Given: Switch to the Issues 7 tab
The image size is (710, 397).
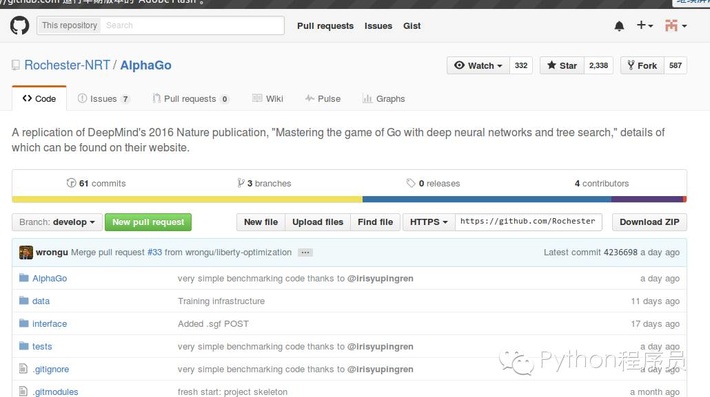Looking at the screenshot, I should [103, 99].
